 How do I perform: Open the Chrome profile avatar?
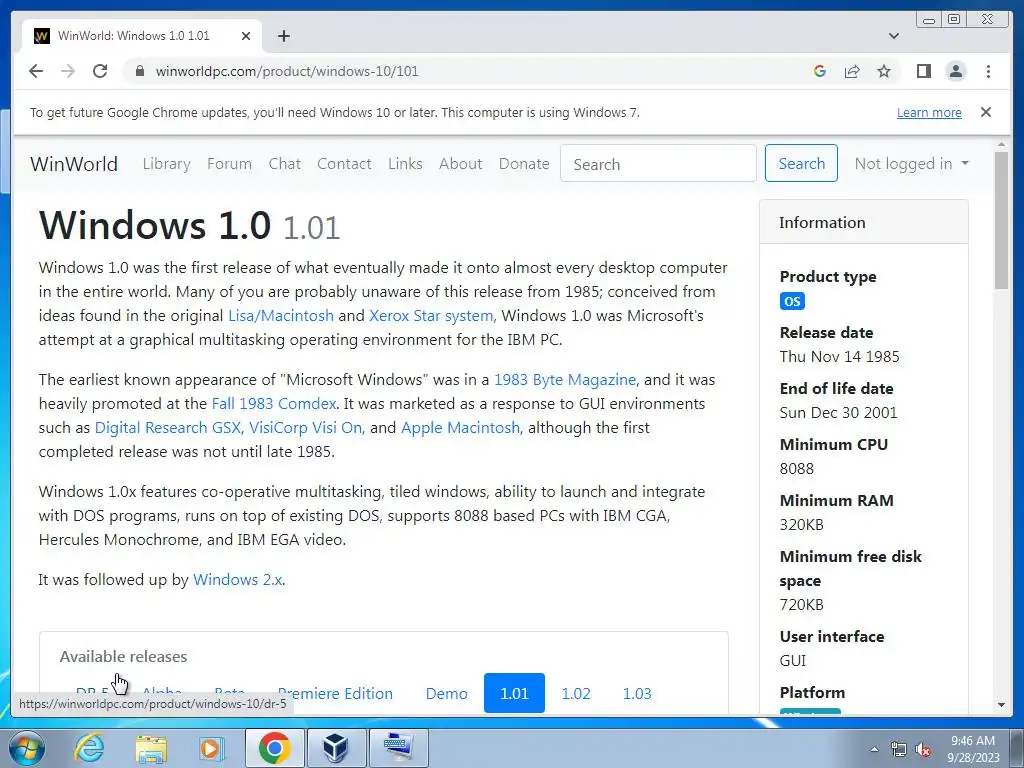[x=955, y=71]
